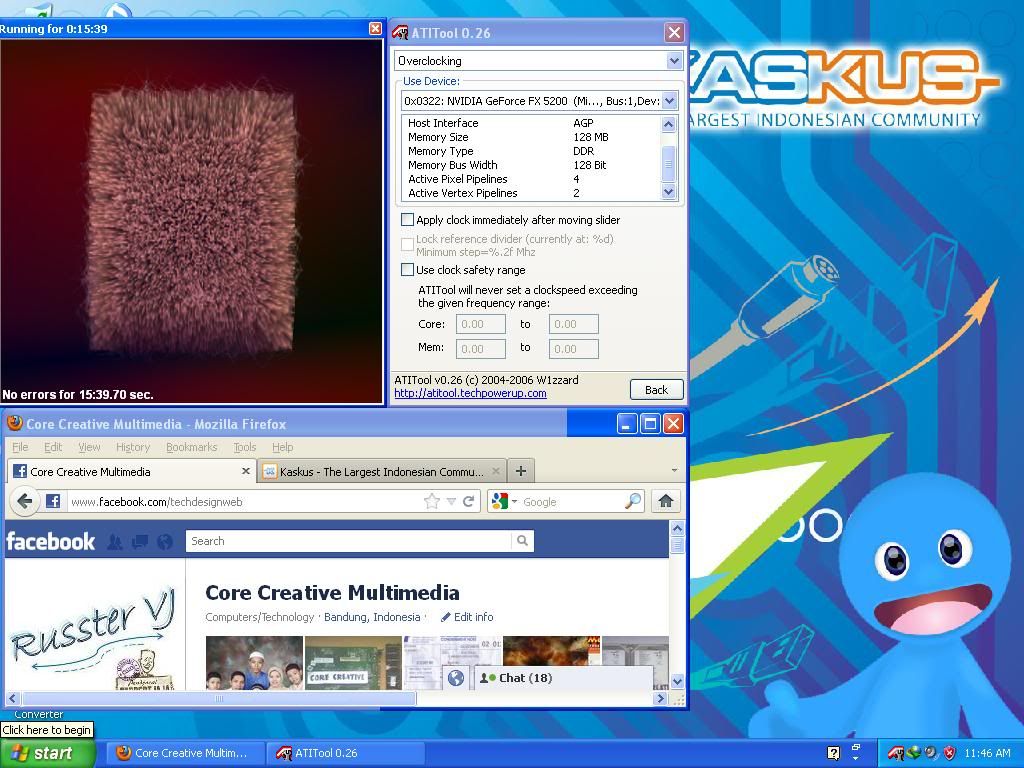Screen dimensions: 1024x768
Task: Open Facebook notifications globe icon
Action: tap(165, 541)
